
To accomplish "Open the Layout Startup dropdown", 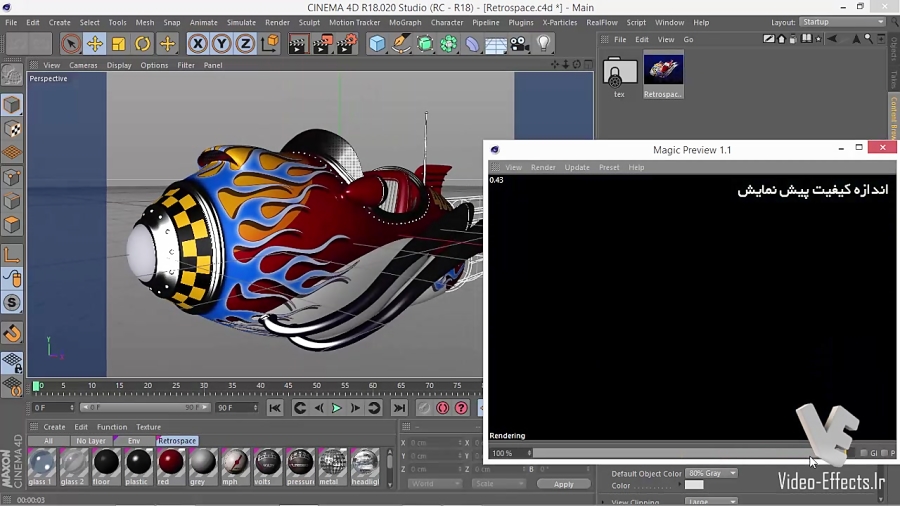I will click(x=843, y=22).
